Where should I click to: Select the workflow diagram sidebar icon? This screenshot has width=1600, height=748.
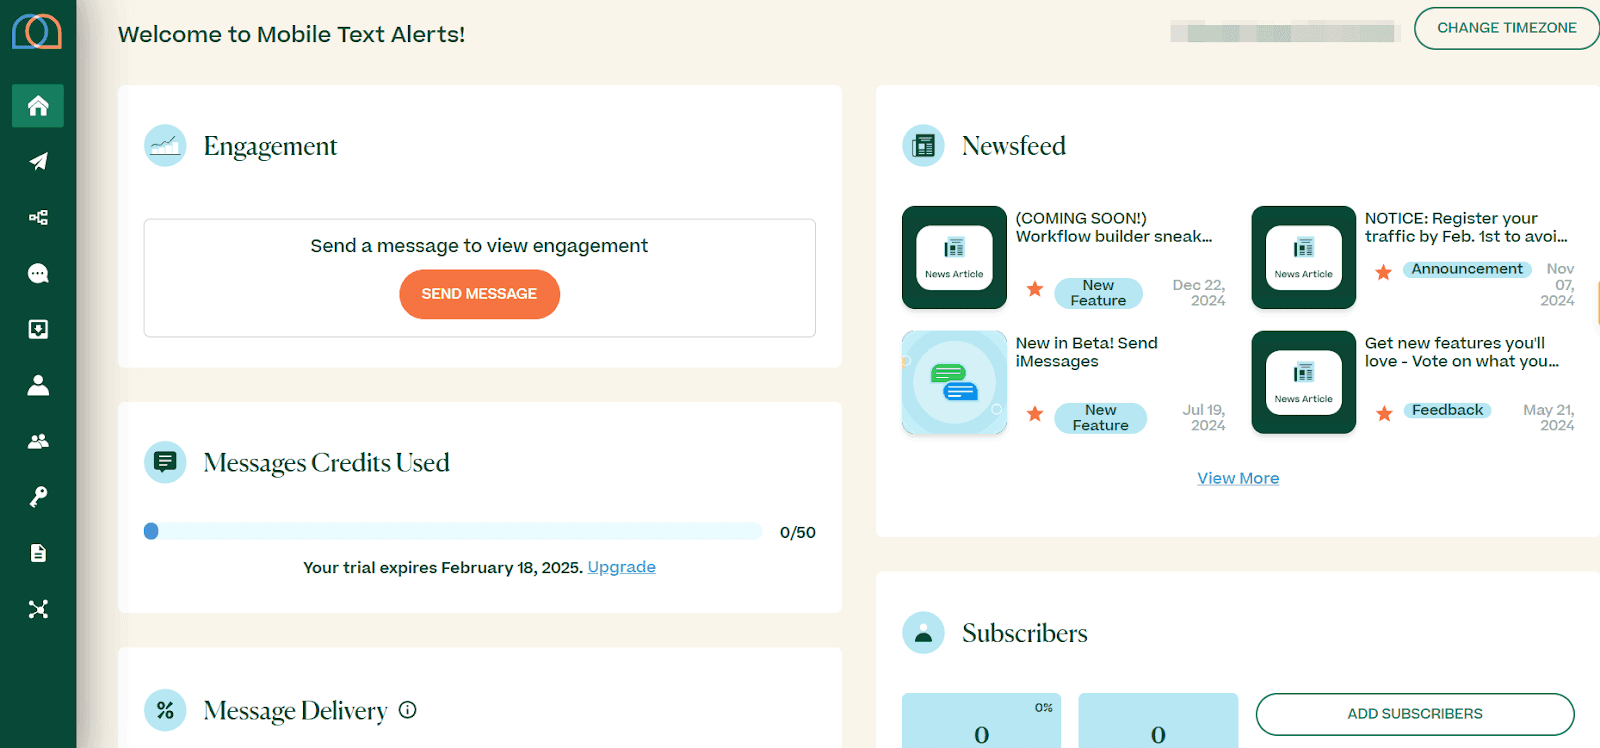(x=38, y=218)
